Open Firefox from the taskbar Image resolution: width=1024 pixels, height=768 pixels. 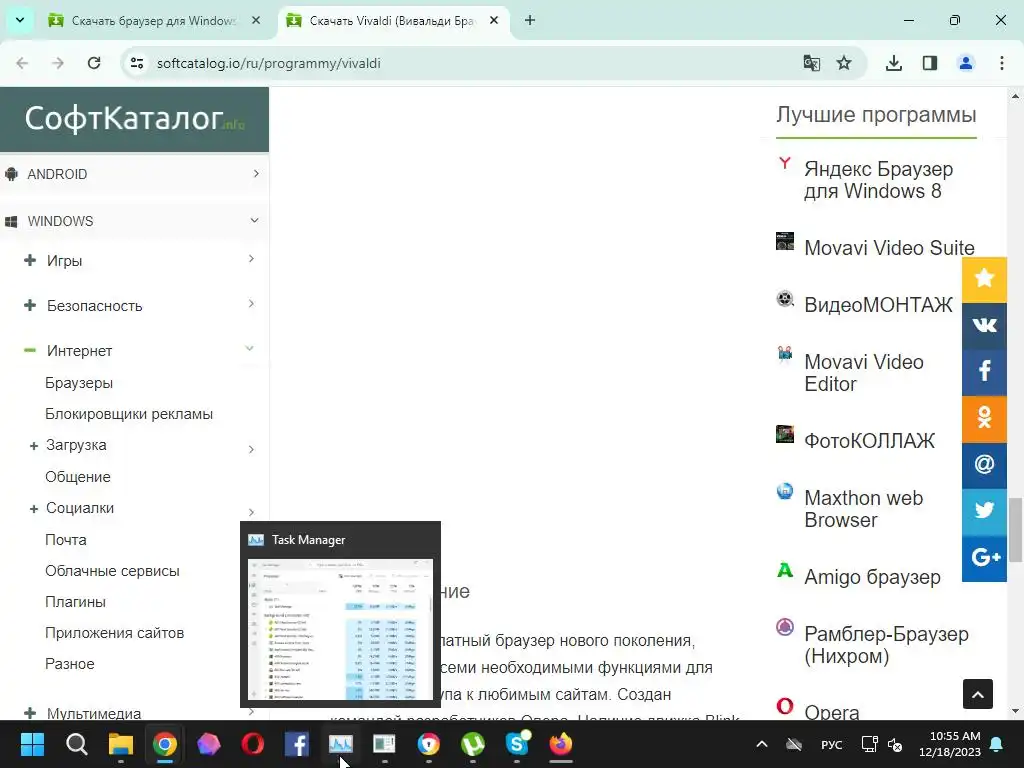(561, 744)
